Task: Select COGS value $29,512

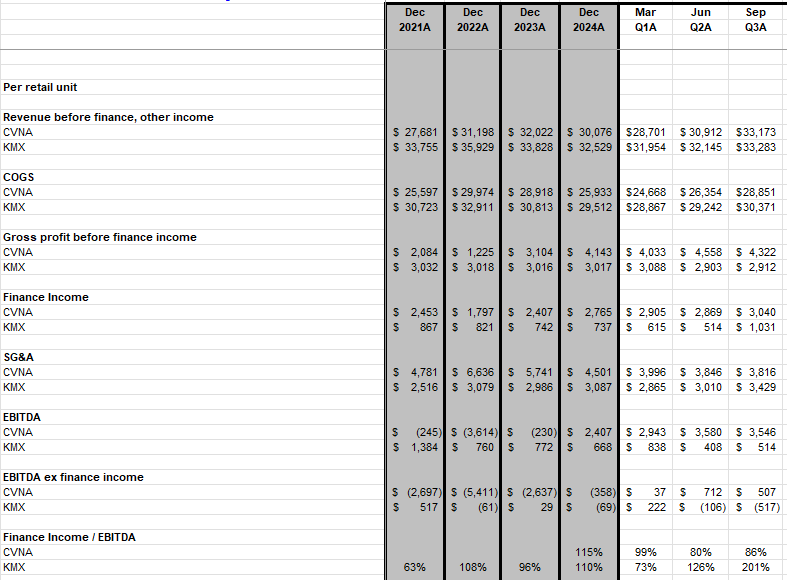Action: pos(589,208)
